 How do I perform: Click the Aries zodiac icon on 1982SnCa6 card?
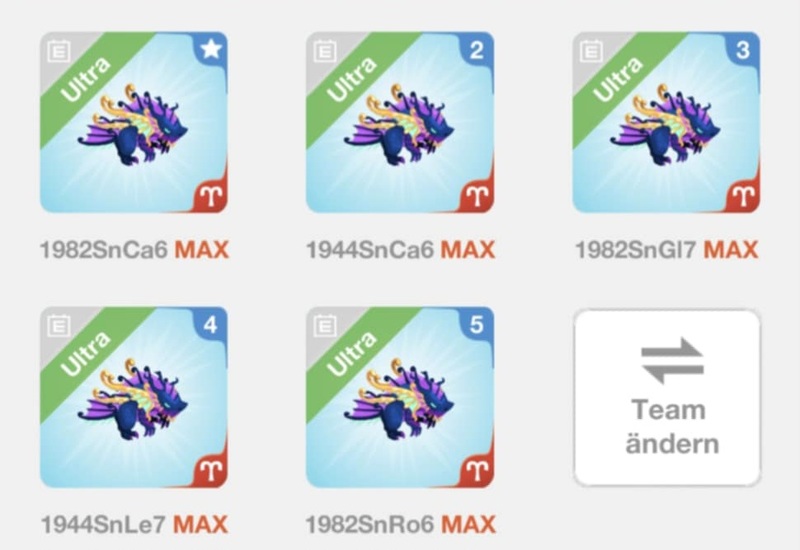pos(212,196)
